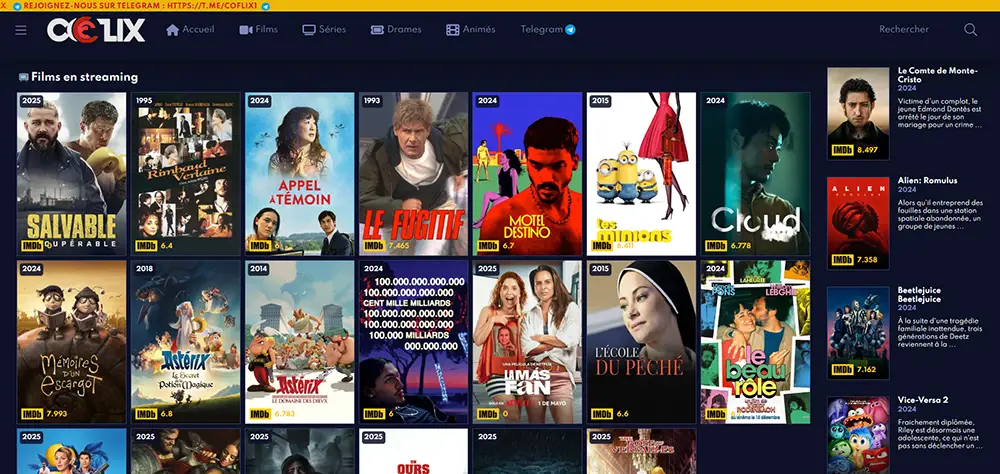Click the film strip icon beside Animés
The image size is (1000, 474).
pos(452,29)
